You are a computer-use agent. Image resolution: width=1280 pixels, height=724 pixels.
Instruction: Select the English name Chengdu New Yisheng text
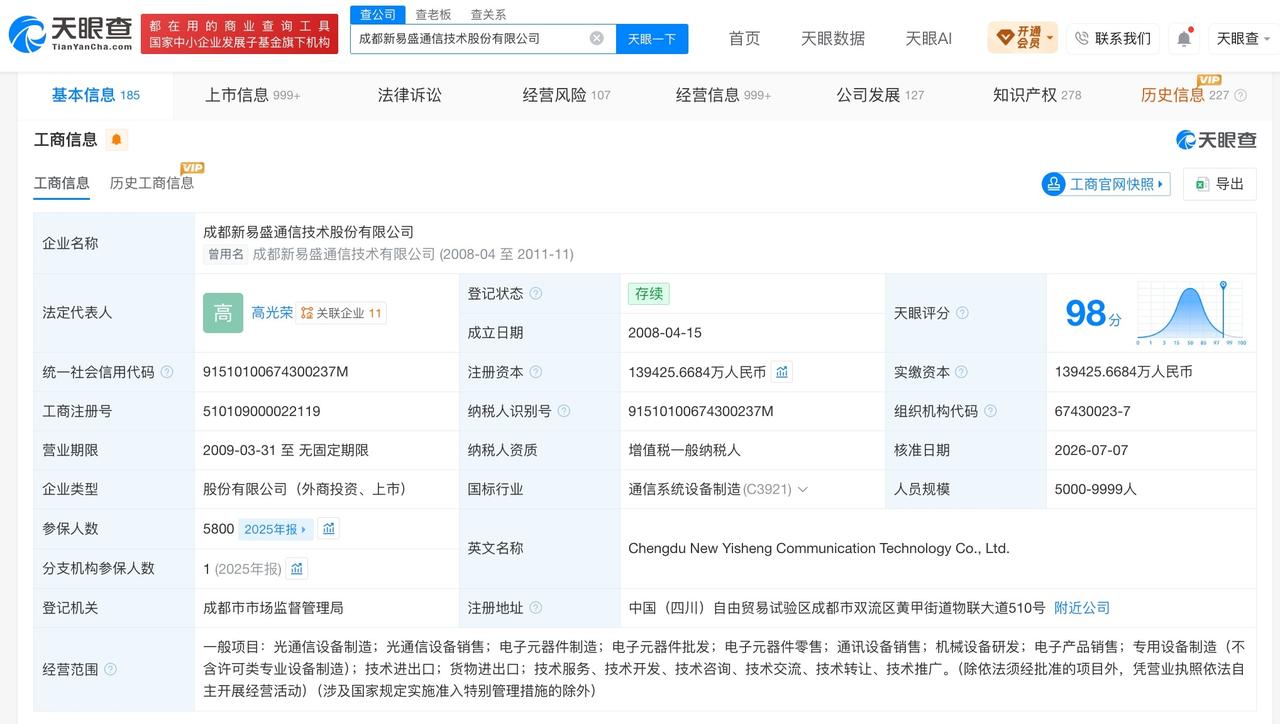819,548
